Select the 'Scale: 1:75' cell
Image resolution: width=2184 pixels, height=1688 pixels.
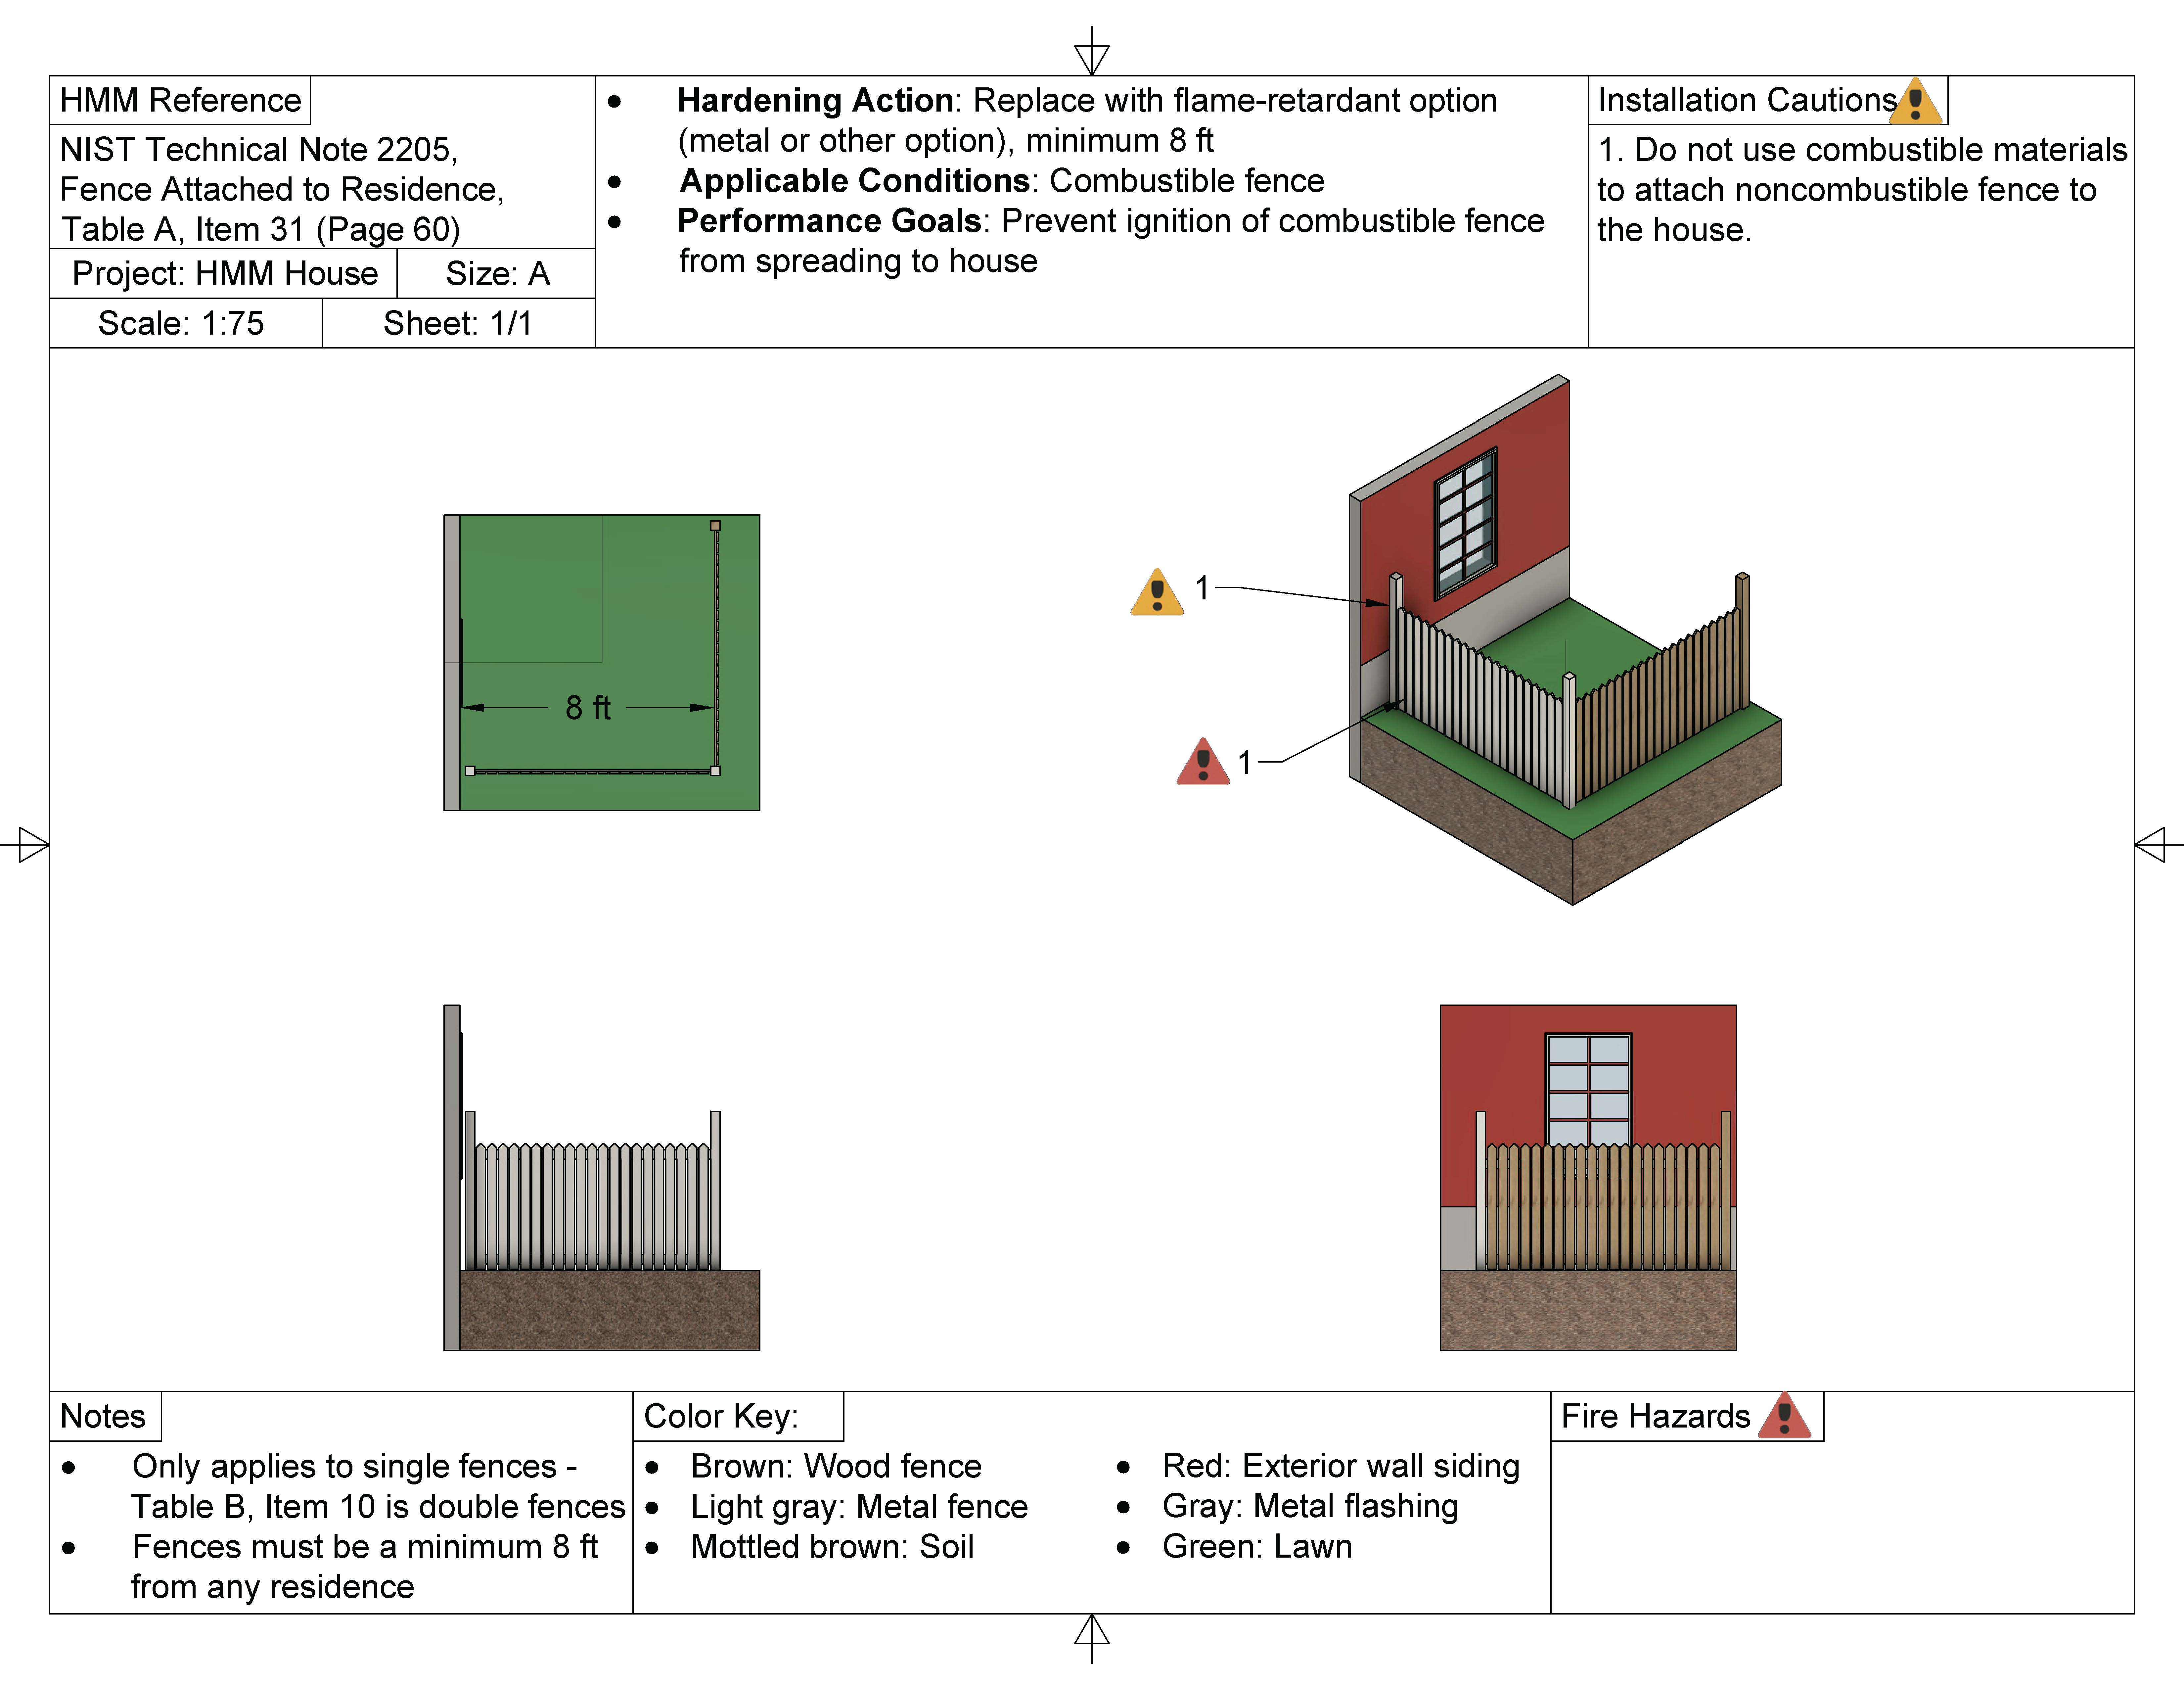tap(186, 323)
